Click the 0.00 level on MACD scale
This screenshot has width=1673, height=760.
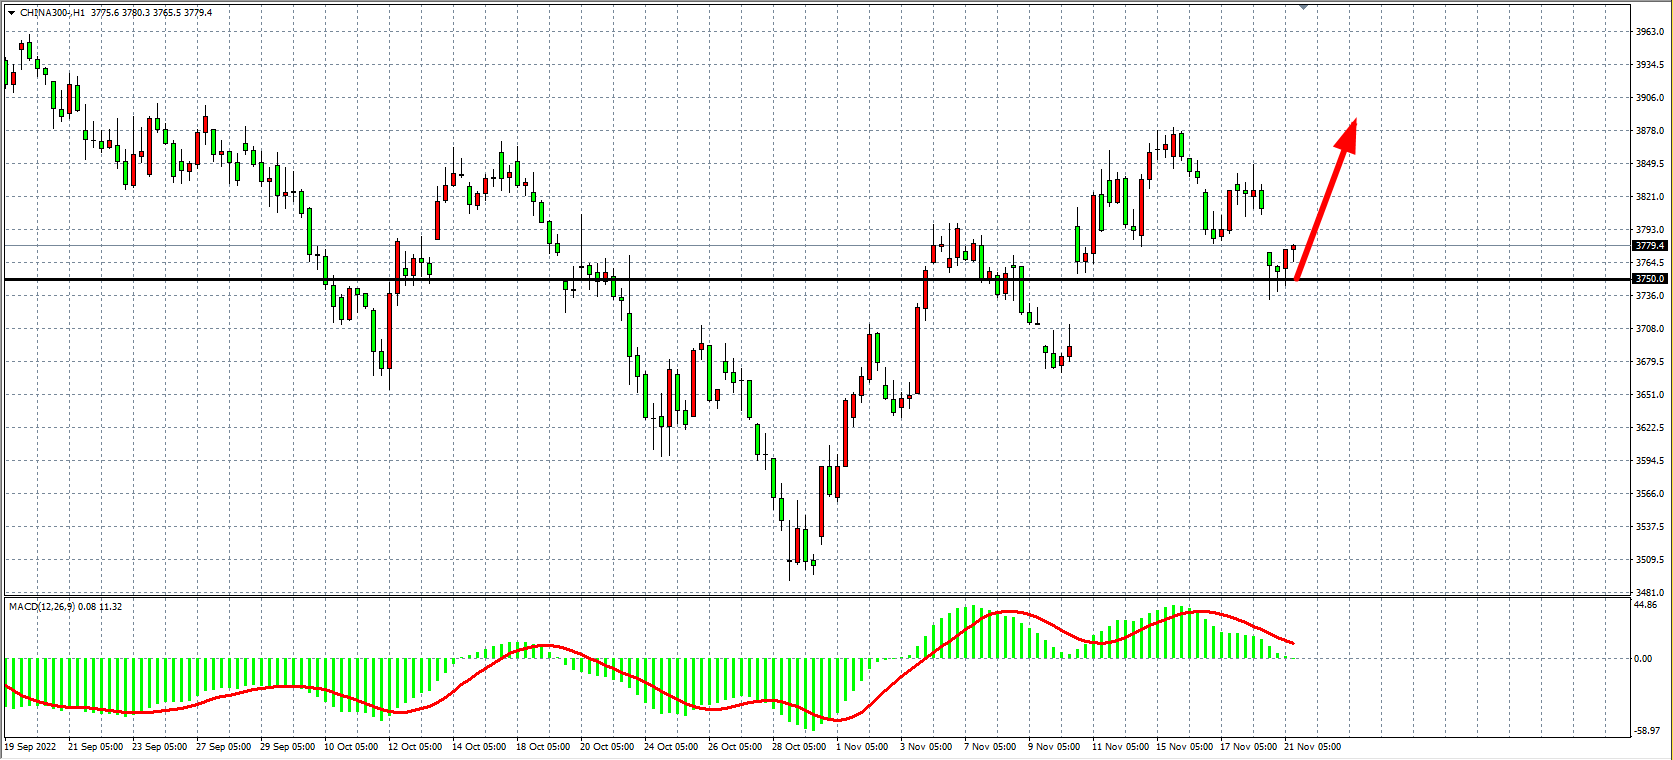1643,658
